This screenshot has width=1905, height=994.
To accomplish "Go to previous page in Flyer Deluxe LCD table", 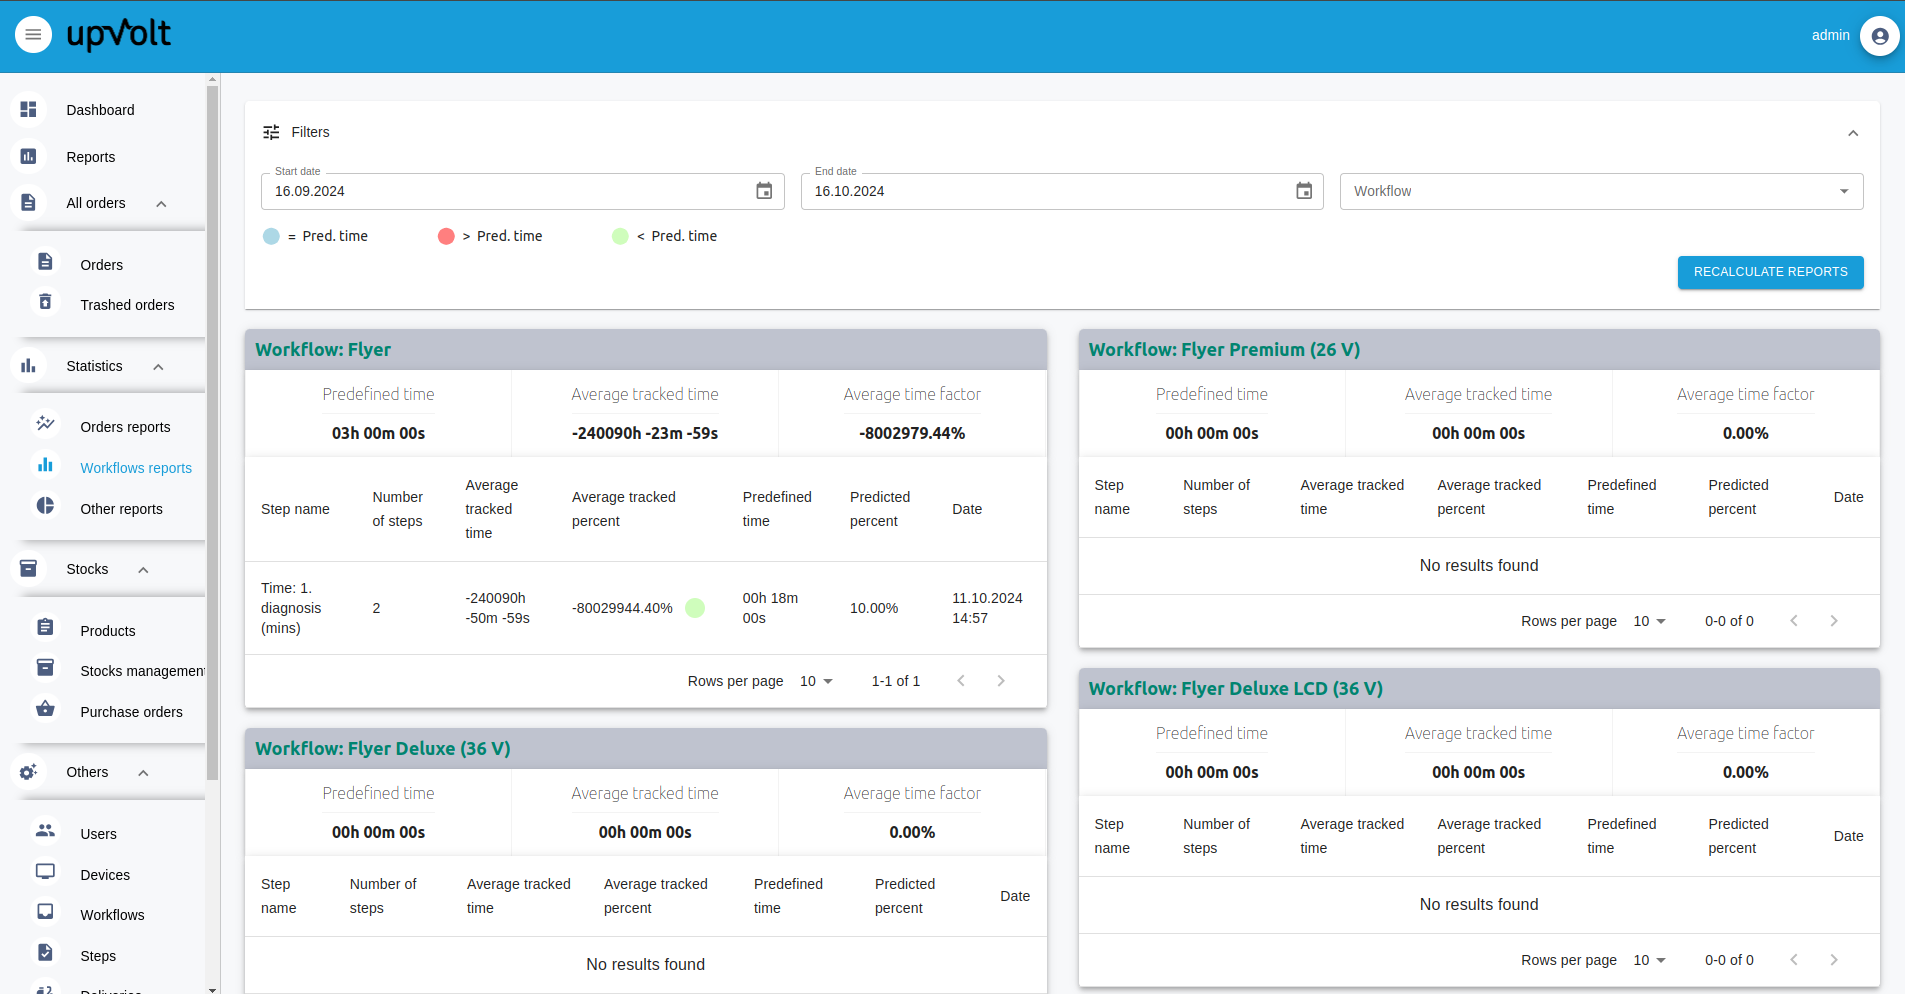I will click(x=1794, y=960).
